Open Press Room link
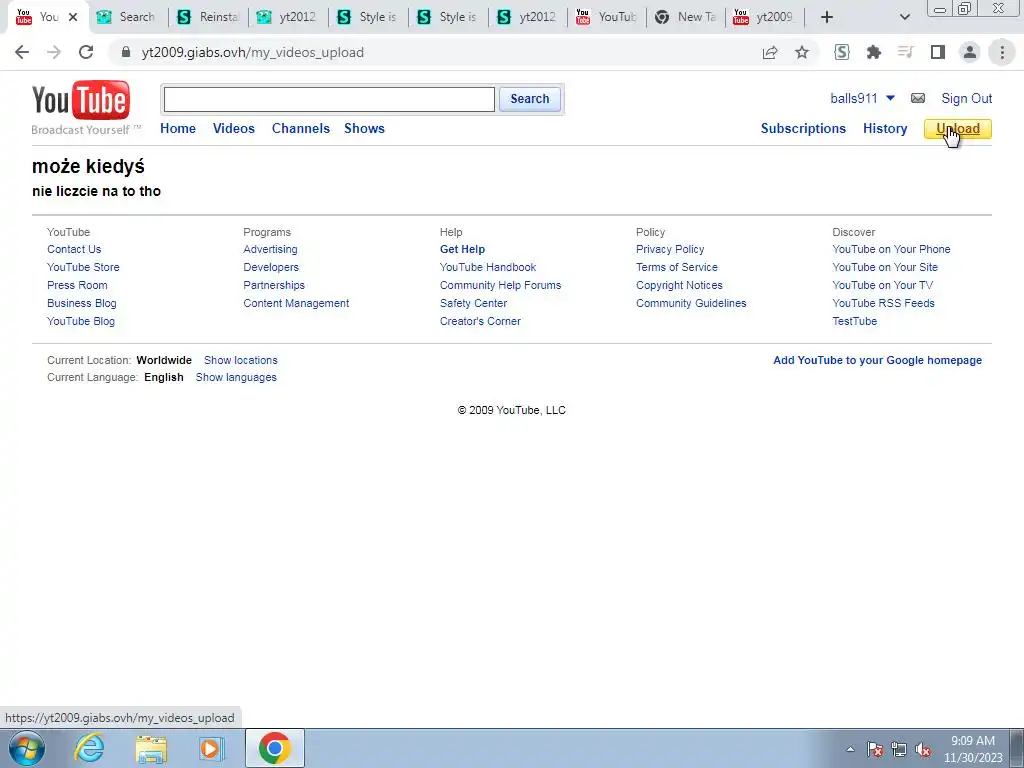Image resolution: width=1024 pixels, height=768 pixels. coord(77,285)
